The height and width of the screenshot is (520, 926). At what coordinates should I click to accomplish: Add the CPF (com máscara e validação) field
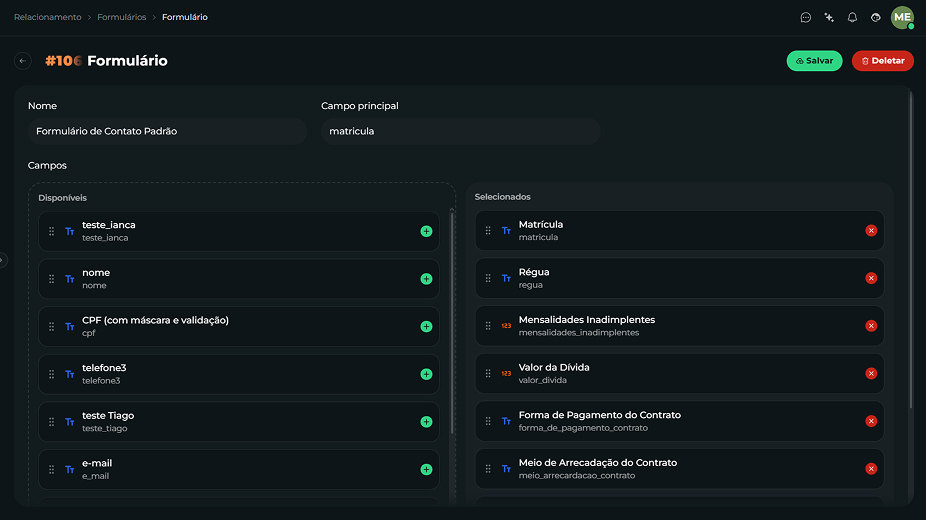426,326
